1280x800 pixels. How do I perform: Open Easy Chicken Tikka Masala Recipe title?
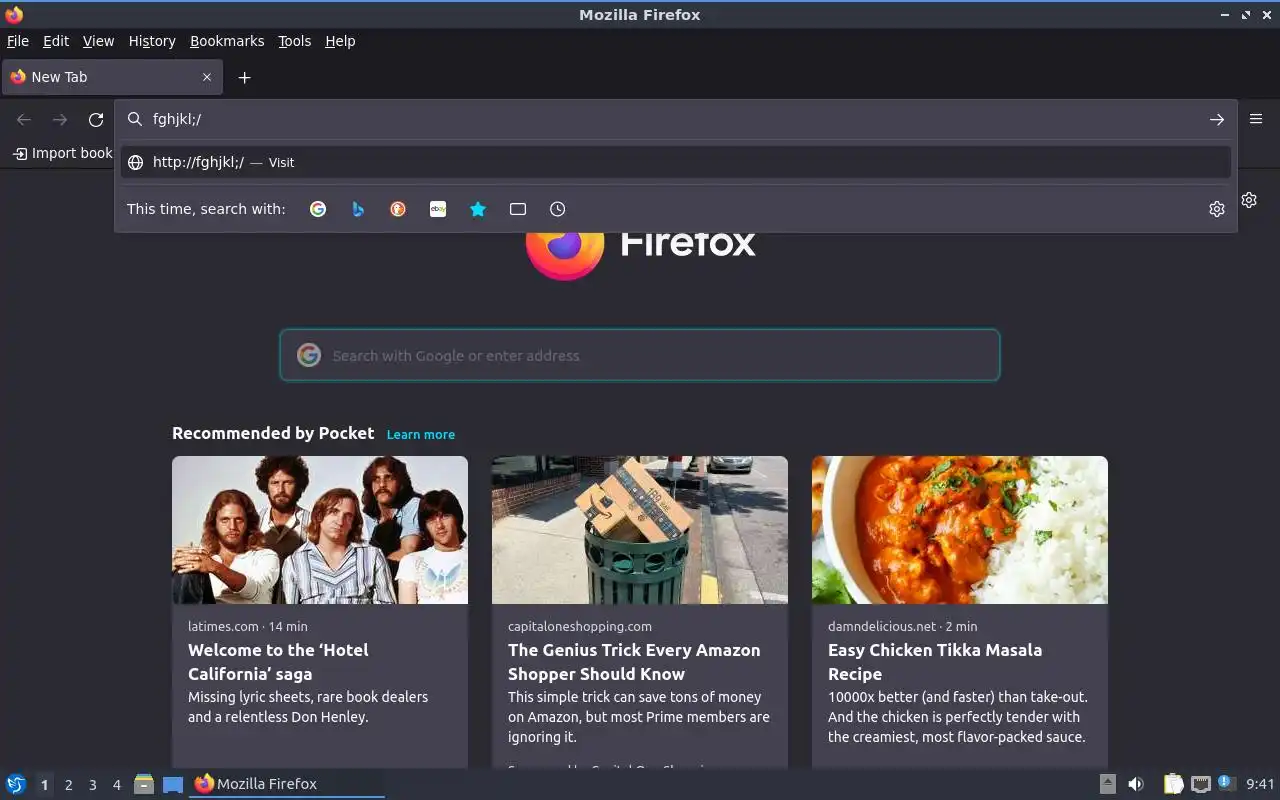pyautogui.click(x=935, y=662)
